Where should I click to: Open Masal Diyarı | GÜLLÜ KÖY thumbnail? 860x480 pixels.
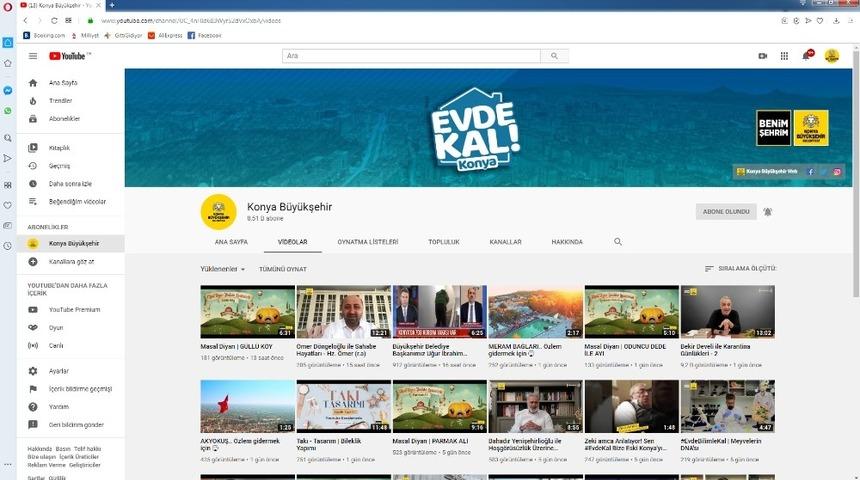(247, 312)
